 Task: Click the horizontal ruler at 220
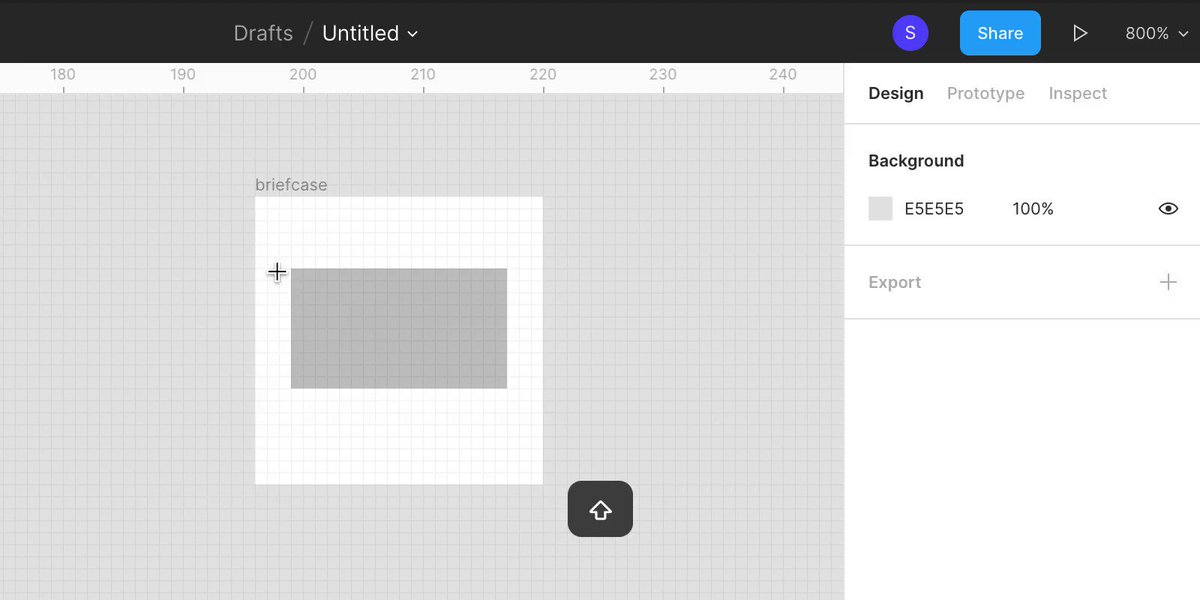coord(543,78)
